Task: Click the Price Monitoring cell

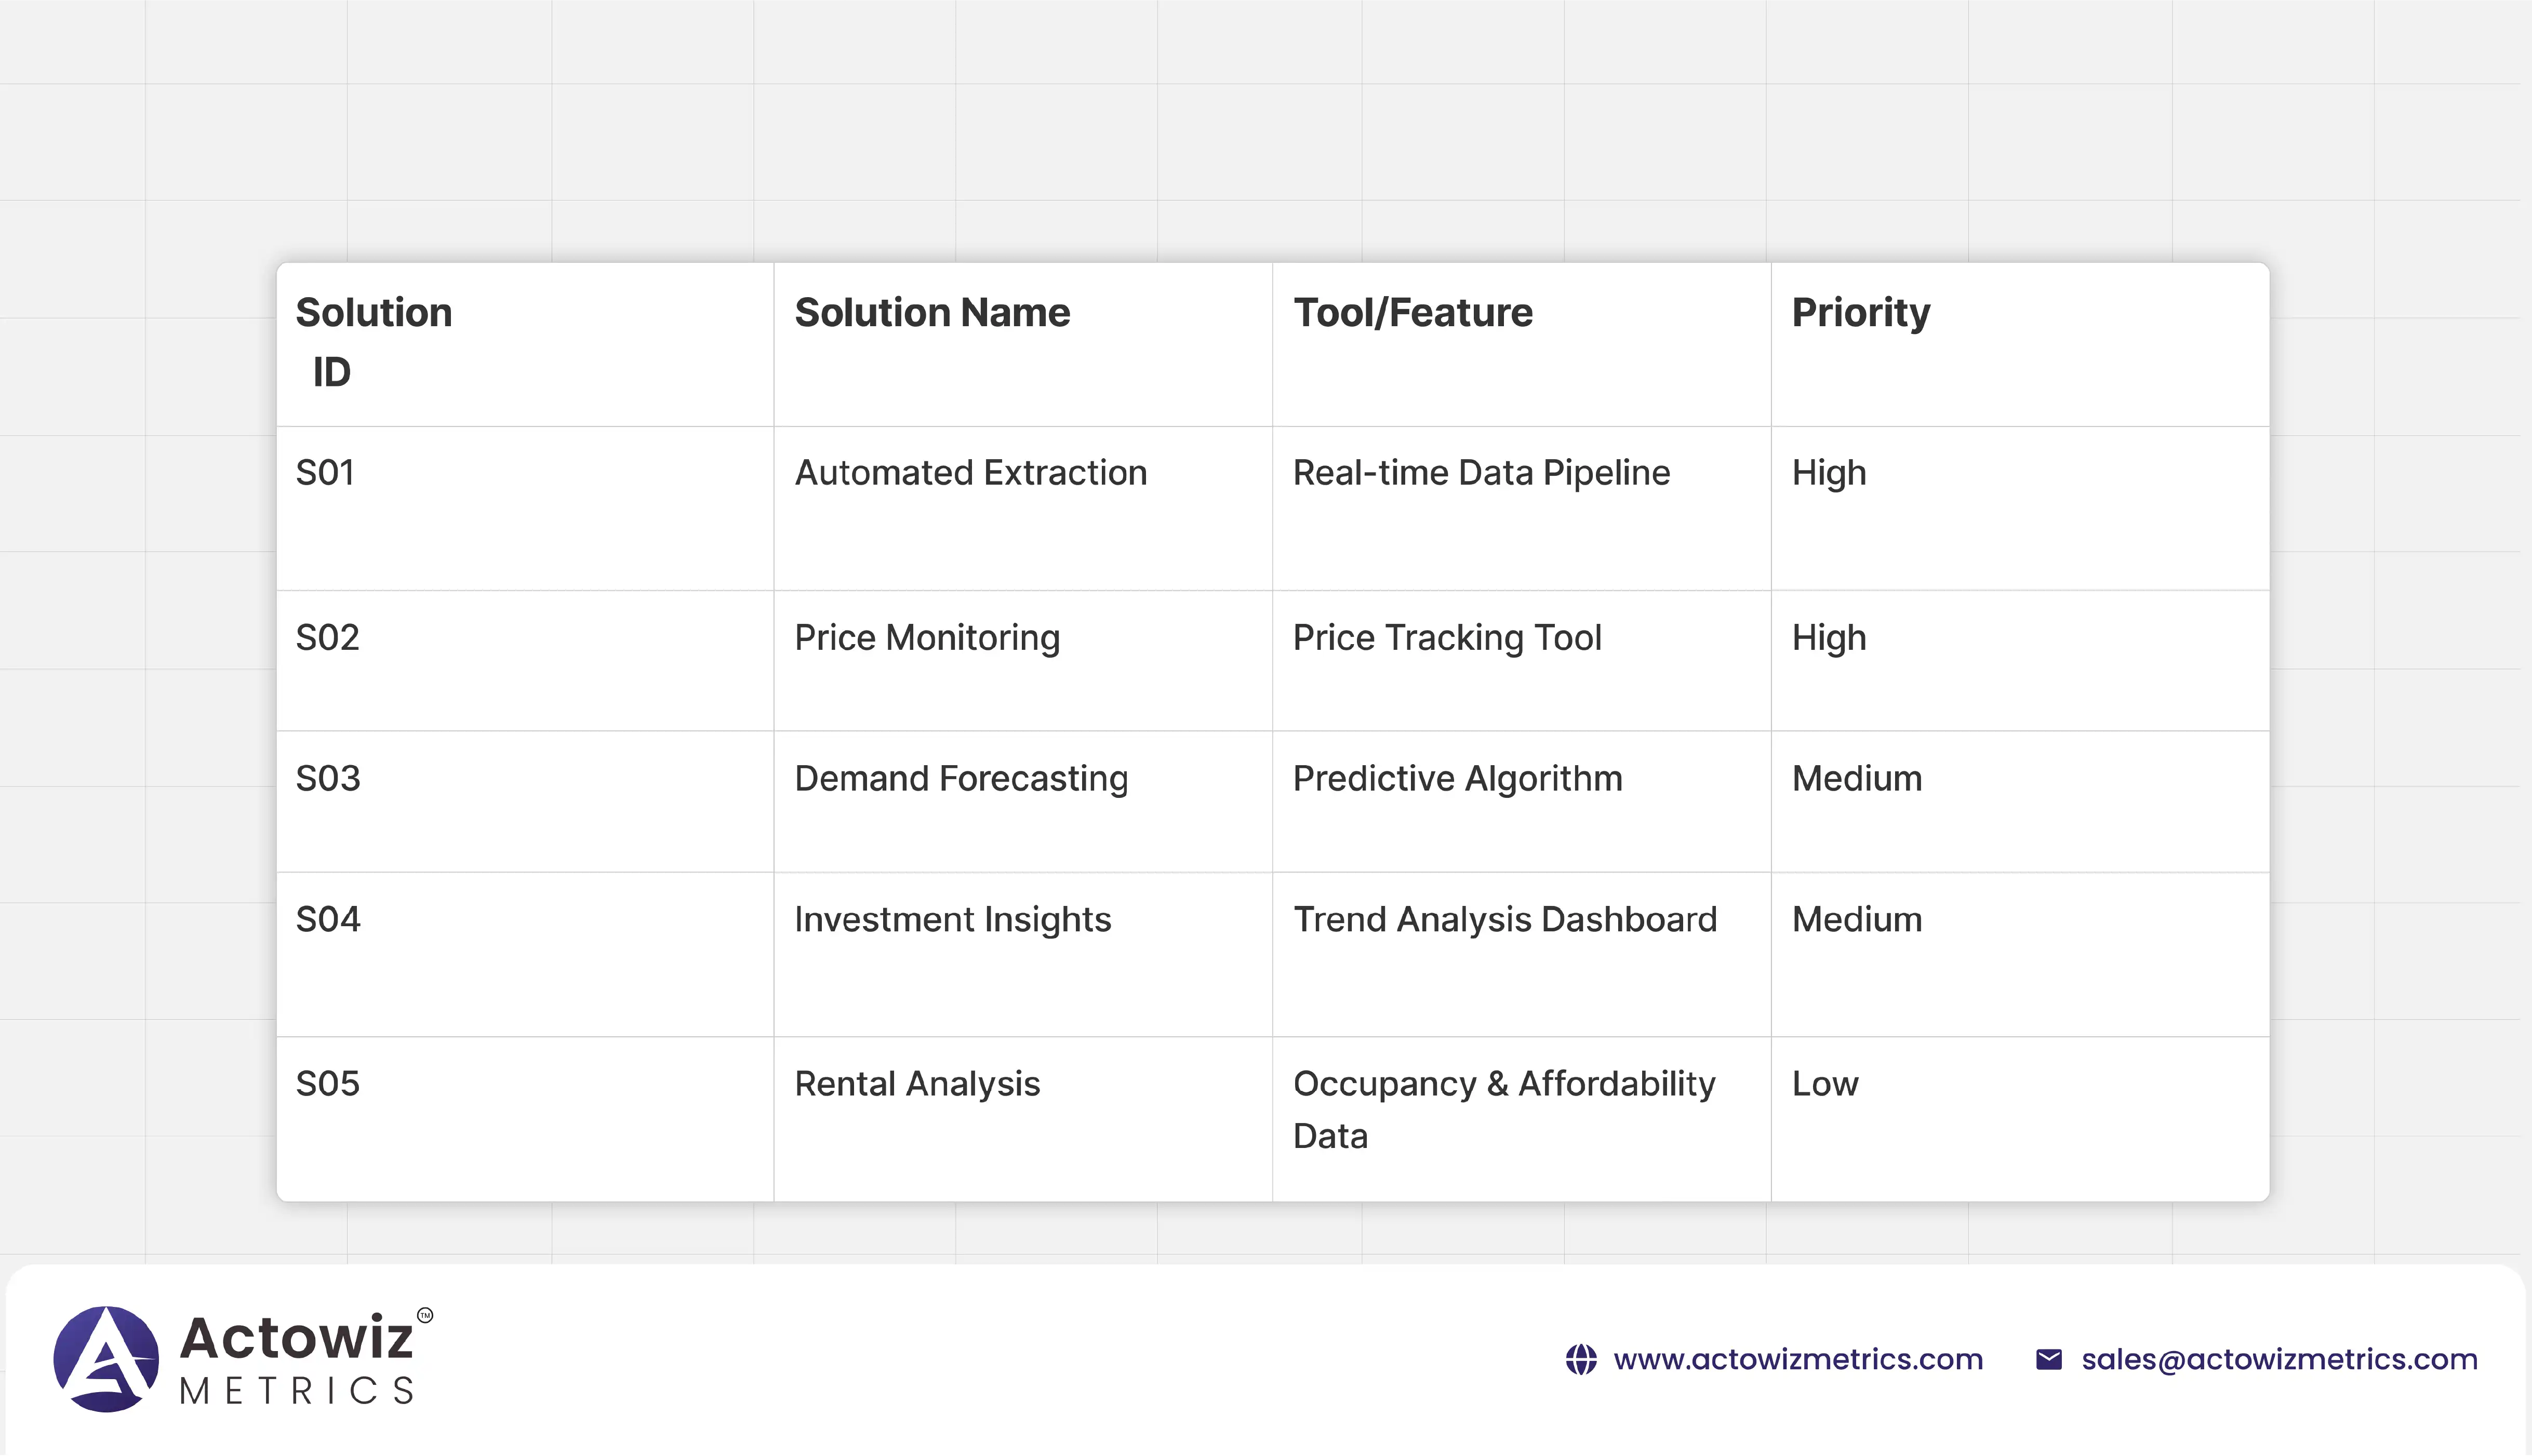Action: pos(926,637)
